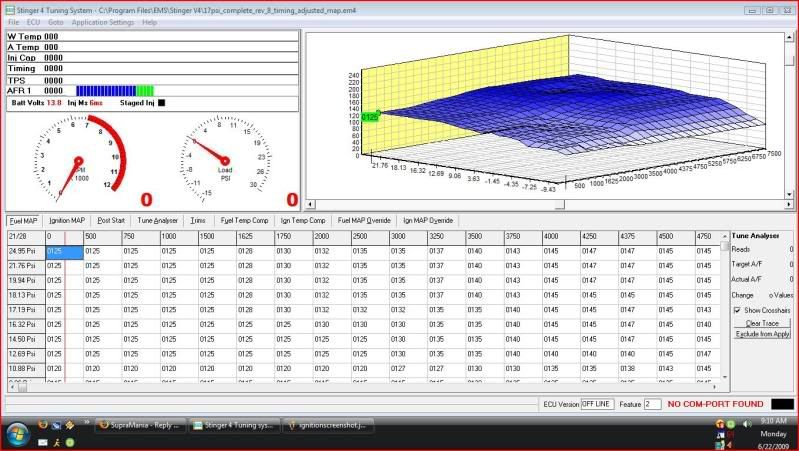Select the 0128 cell in 24.95 Psi row

click(255, 251)
